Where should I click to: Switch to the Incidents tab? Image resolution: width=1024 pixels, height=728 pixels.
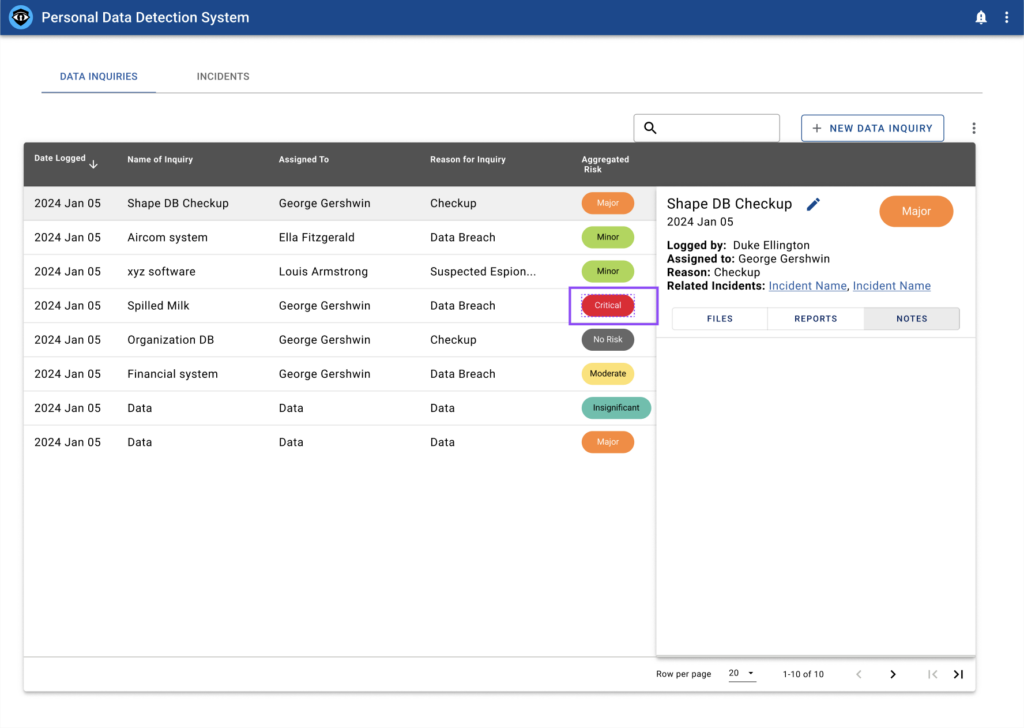tap(223, 77)
